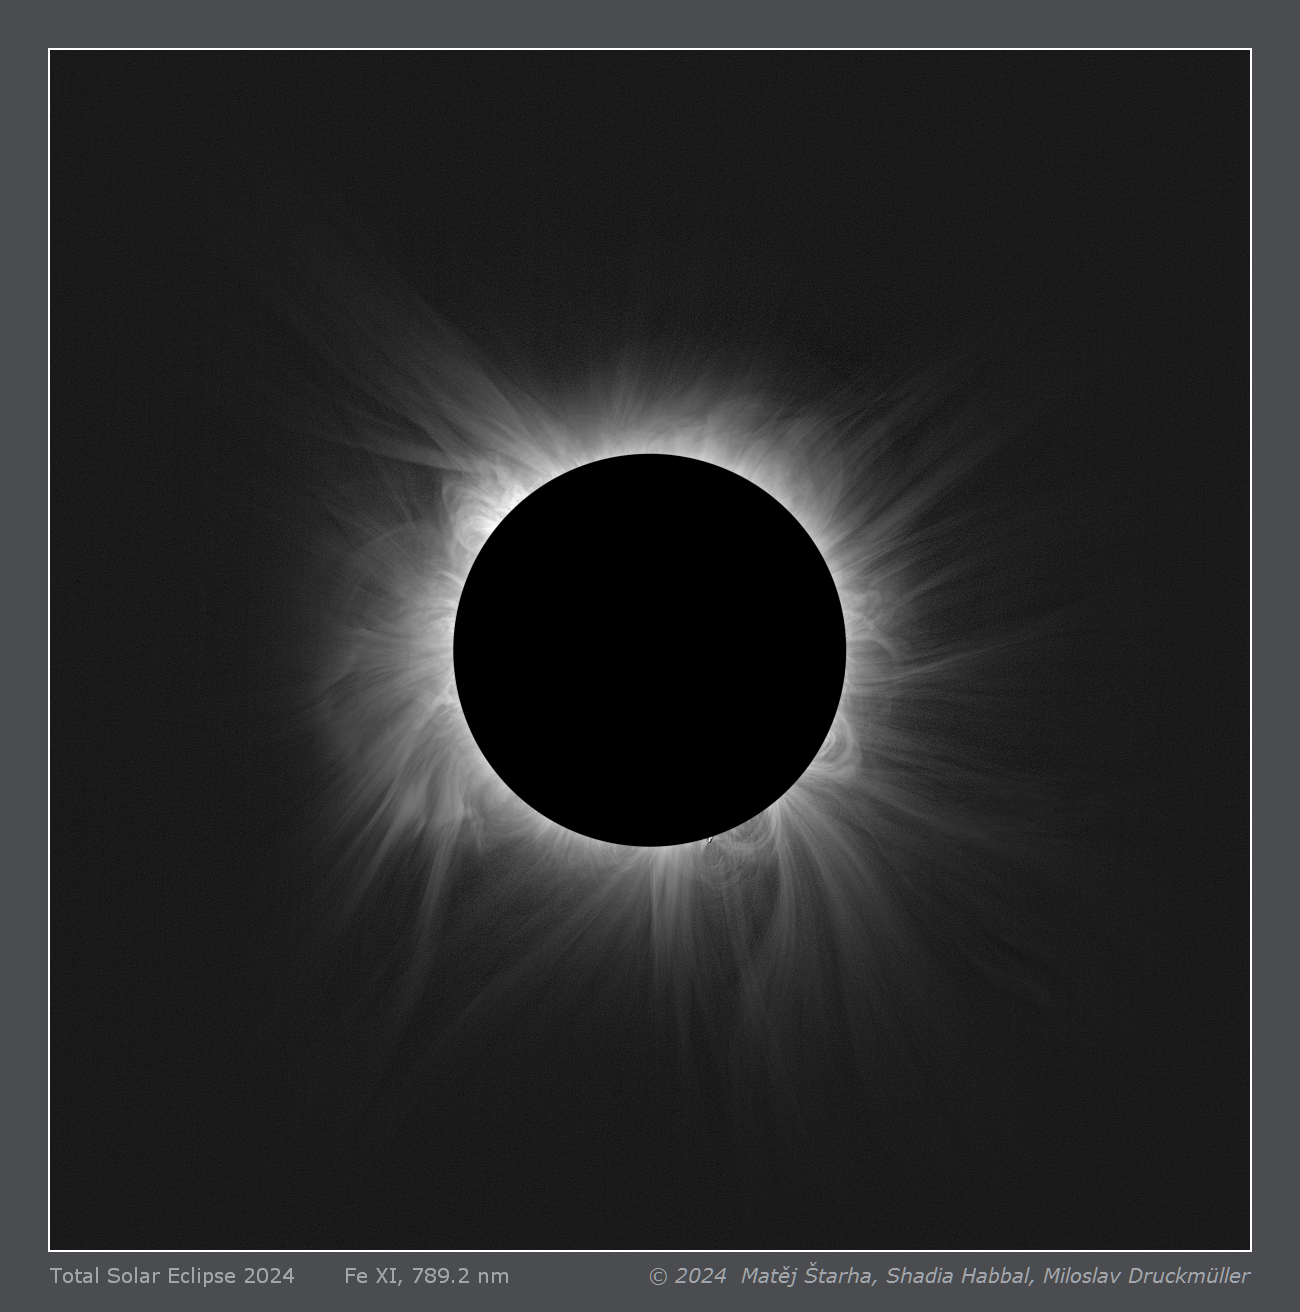The width and height of the screenshot is (1300, 1312).
Task: Click the top edge of the white image frame
Action: point(650,49)
